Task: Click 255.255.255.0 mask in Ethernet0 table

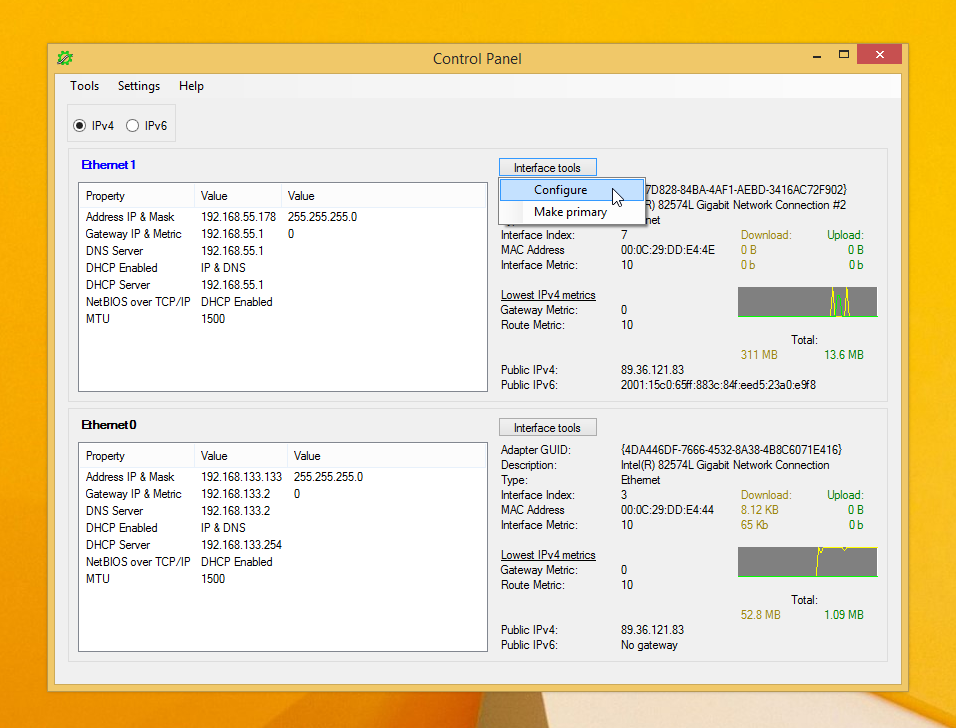Action: click(x=328, y=477)
